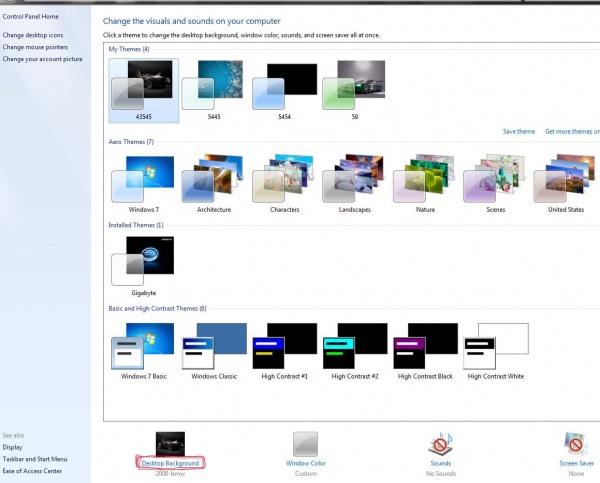Click the Window Color link

[x=306, y=463]
